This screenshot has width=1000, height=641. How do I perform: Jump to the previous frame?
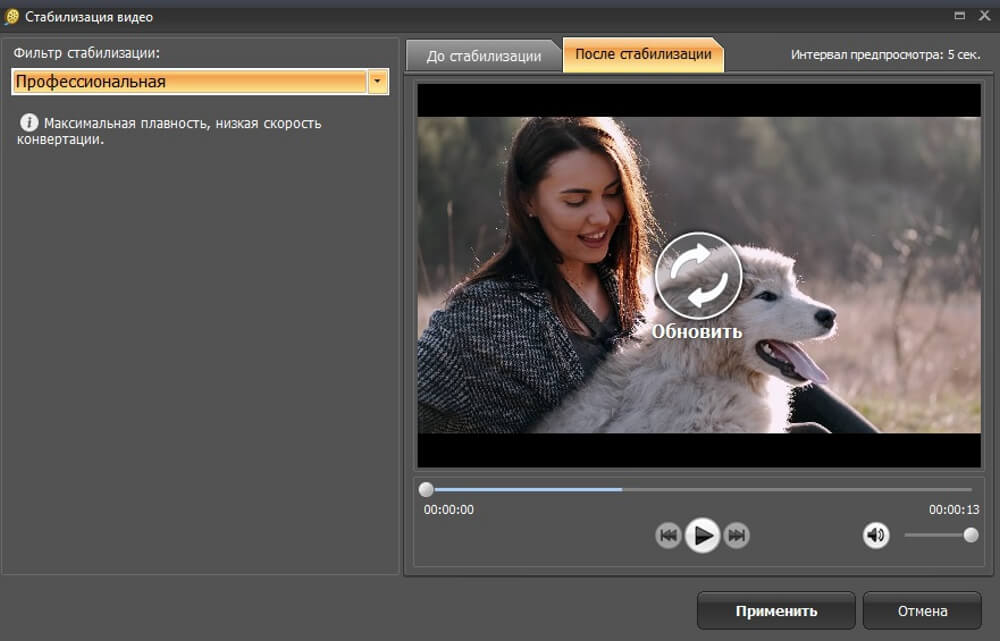pos(668,535)
